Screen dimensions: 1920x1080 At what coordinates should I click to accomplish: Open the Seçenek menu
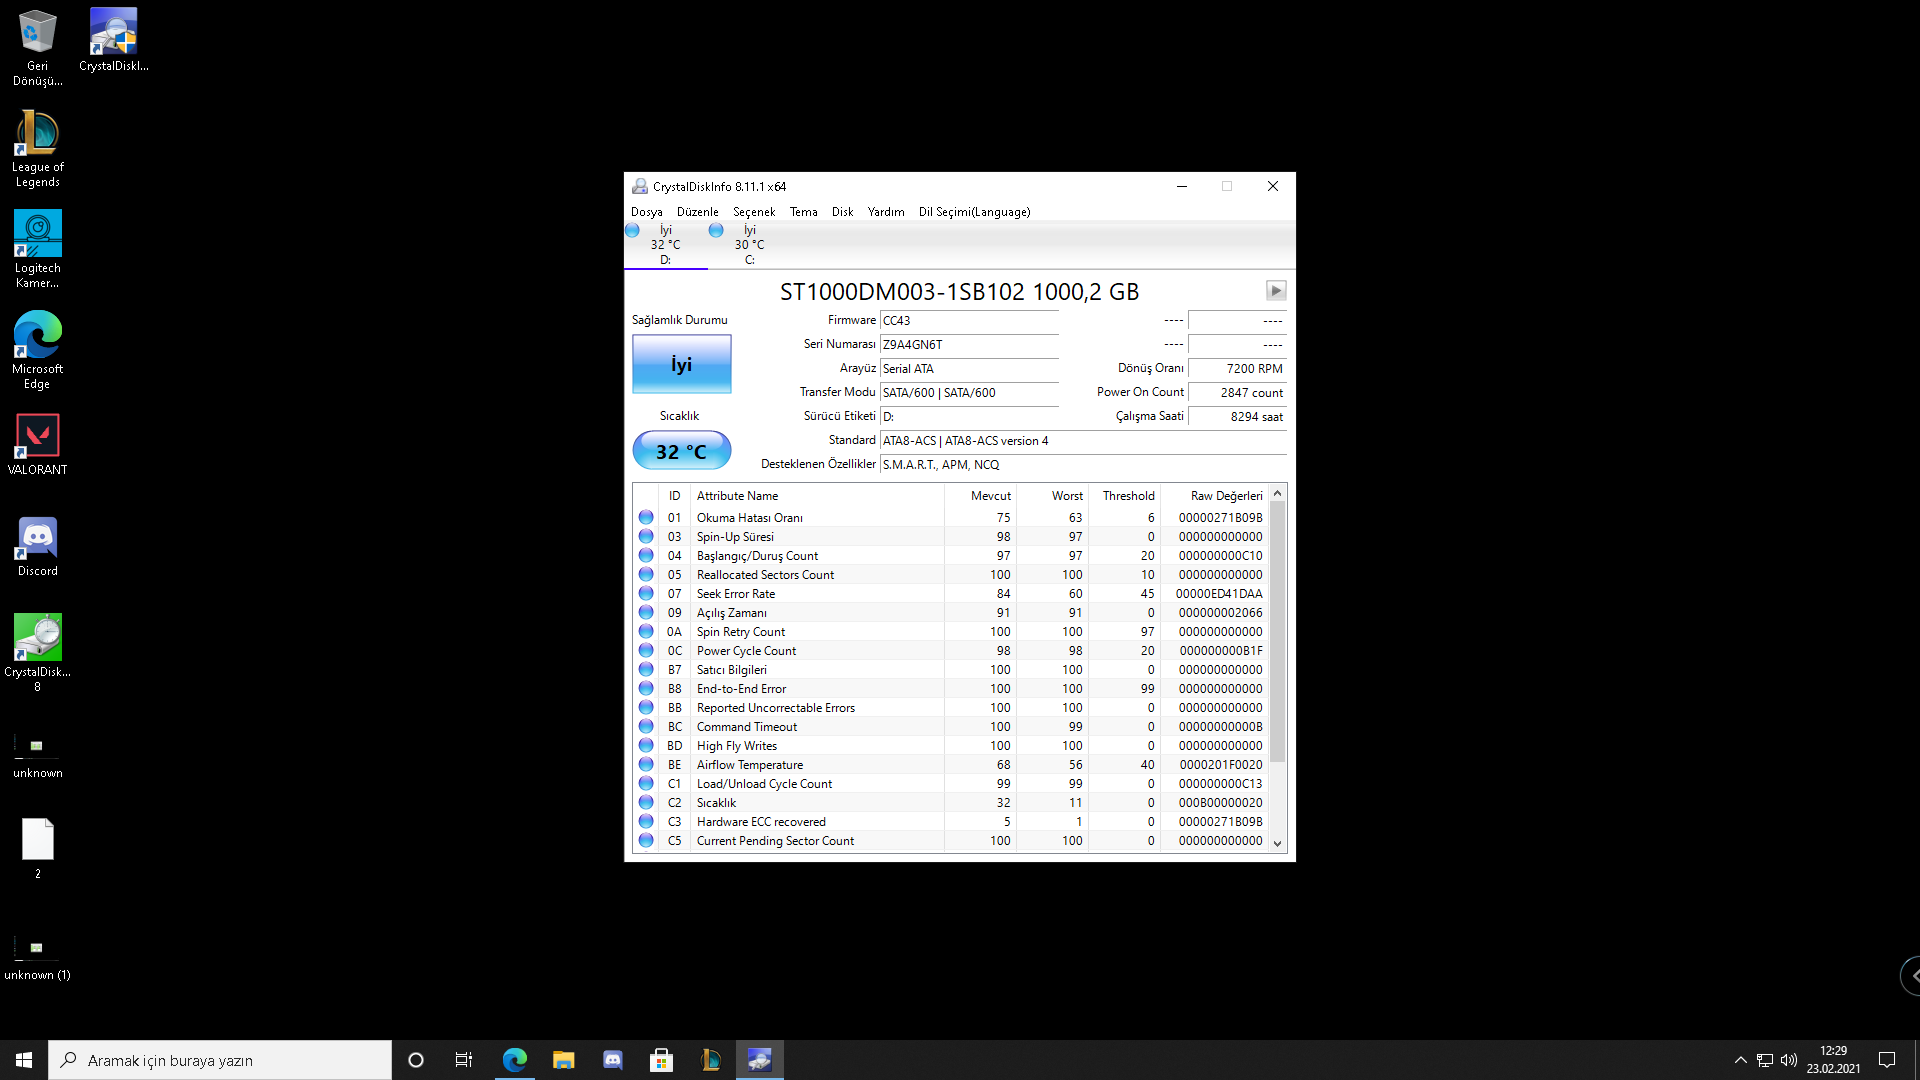click(754, 211)
